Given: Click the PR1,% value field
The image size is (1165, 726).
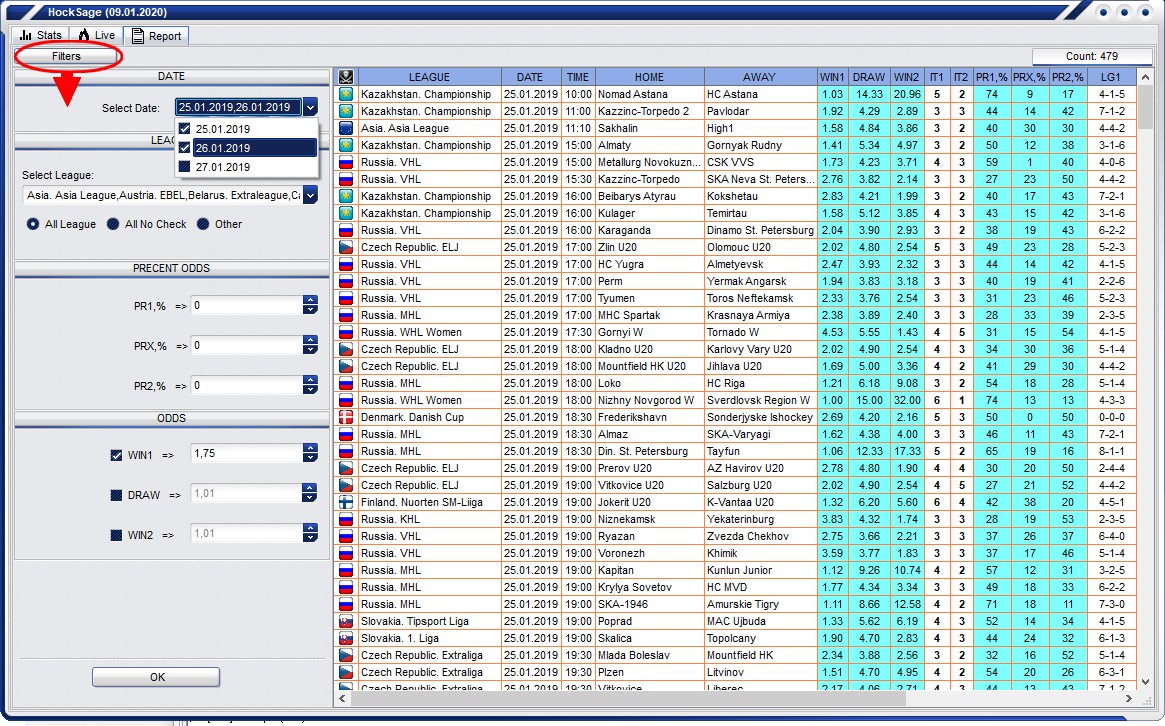Looking at the screenshot, I should [247, 305].
